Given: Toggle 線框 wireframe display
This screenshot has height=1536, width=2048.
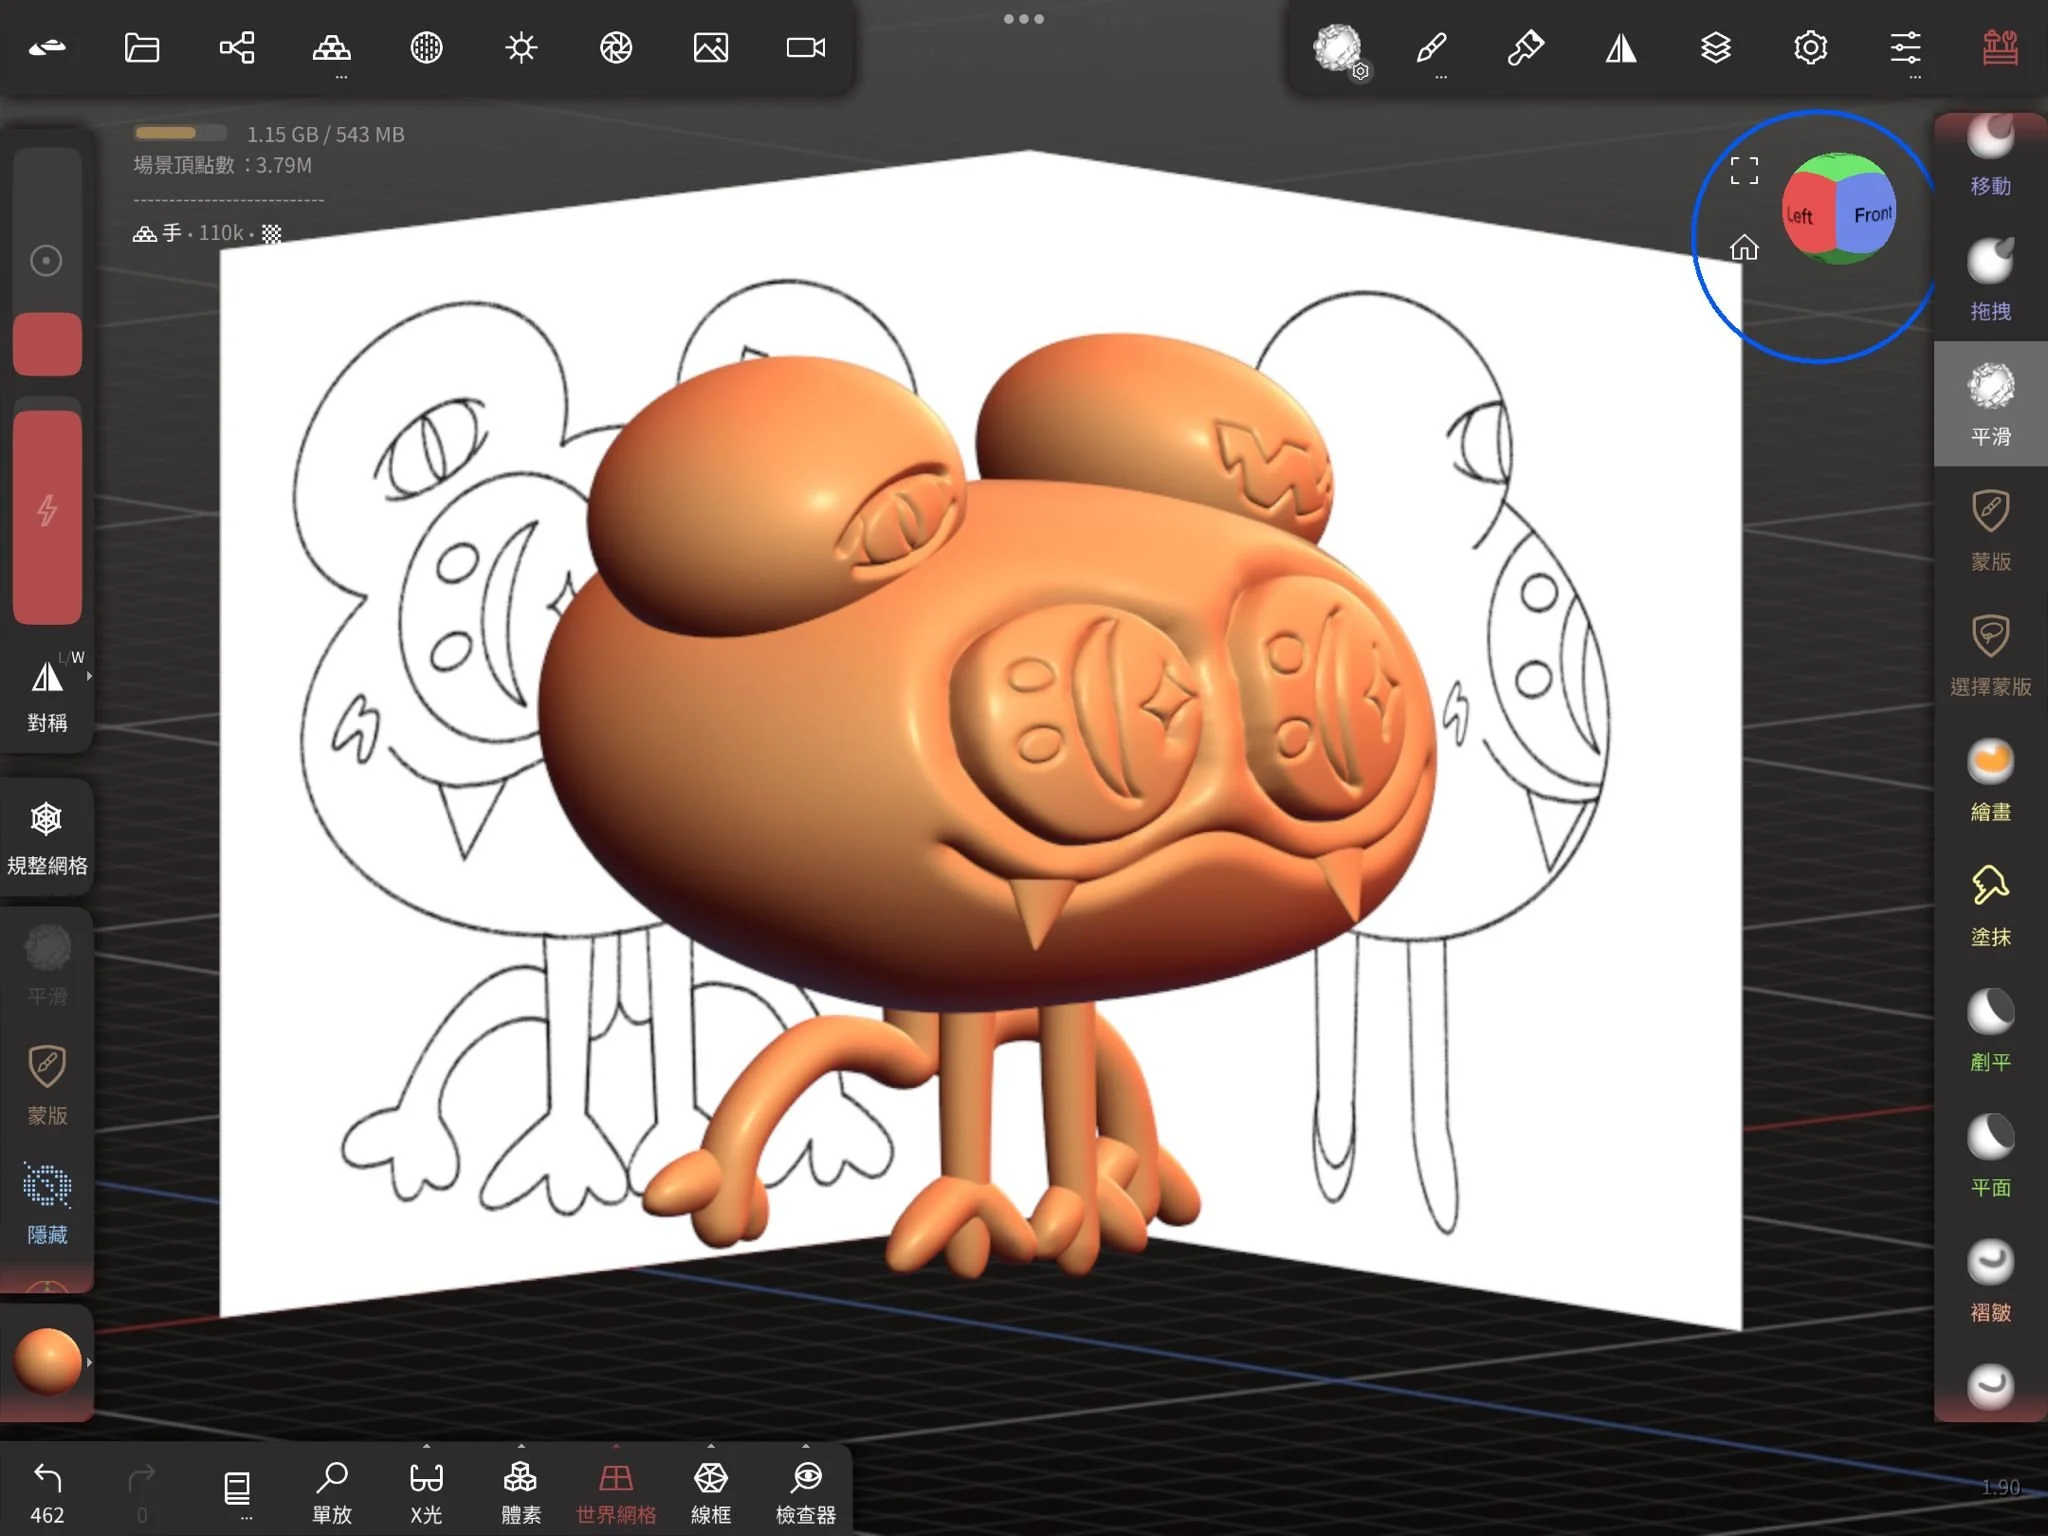Looking at the screenshot, I should 710,1491.
